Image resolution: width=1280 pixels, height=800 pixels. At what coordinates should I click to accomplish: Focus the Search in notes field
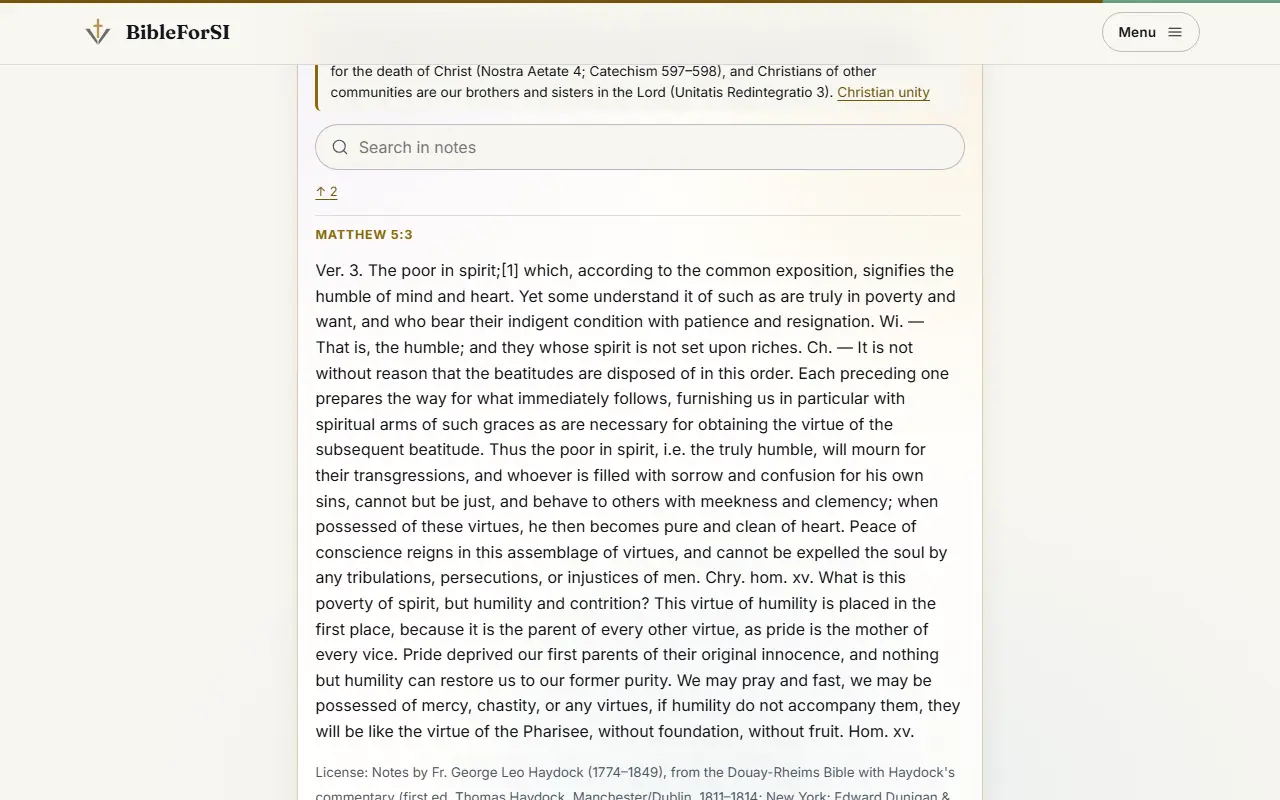(x=639, y=147)
